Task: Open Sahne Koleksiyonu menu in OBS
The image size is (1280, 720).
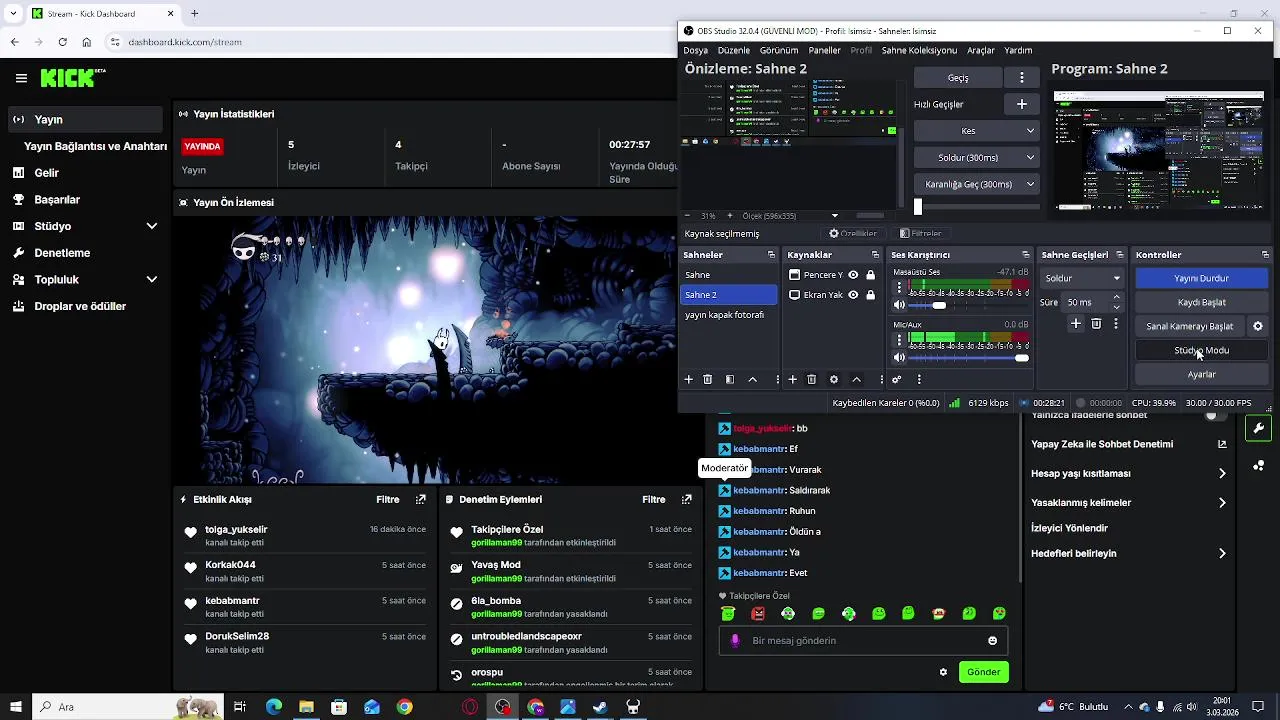Action: [919, 50]
